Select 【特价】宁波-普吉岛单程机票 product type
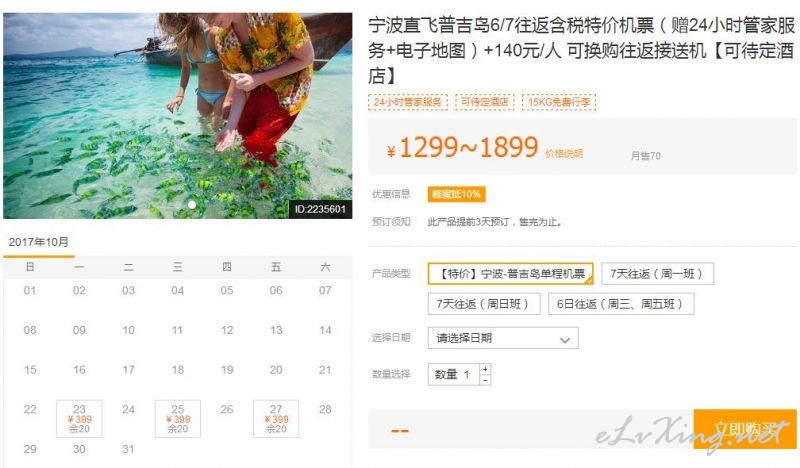The image size is (800, 468). 511,274
